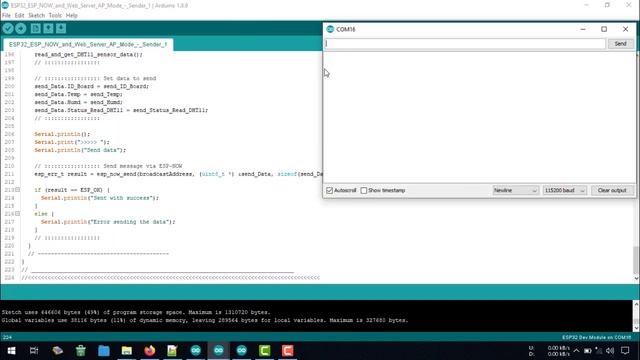
Task: Open the Newline line-ending dropdown
Action: [516, 191]
